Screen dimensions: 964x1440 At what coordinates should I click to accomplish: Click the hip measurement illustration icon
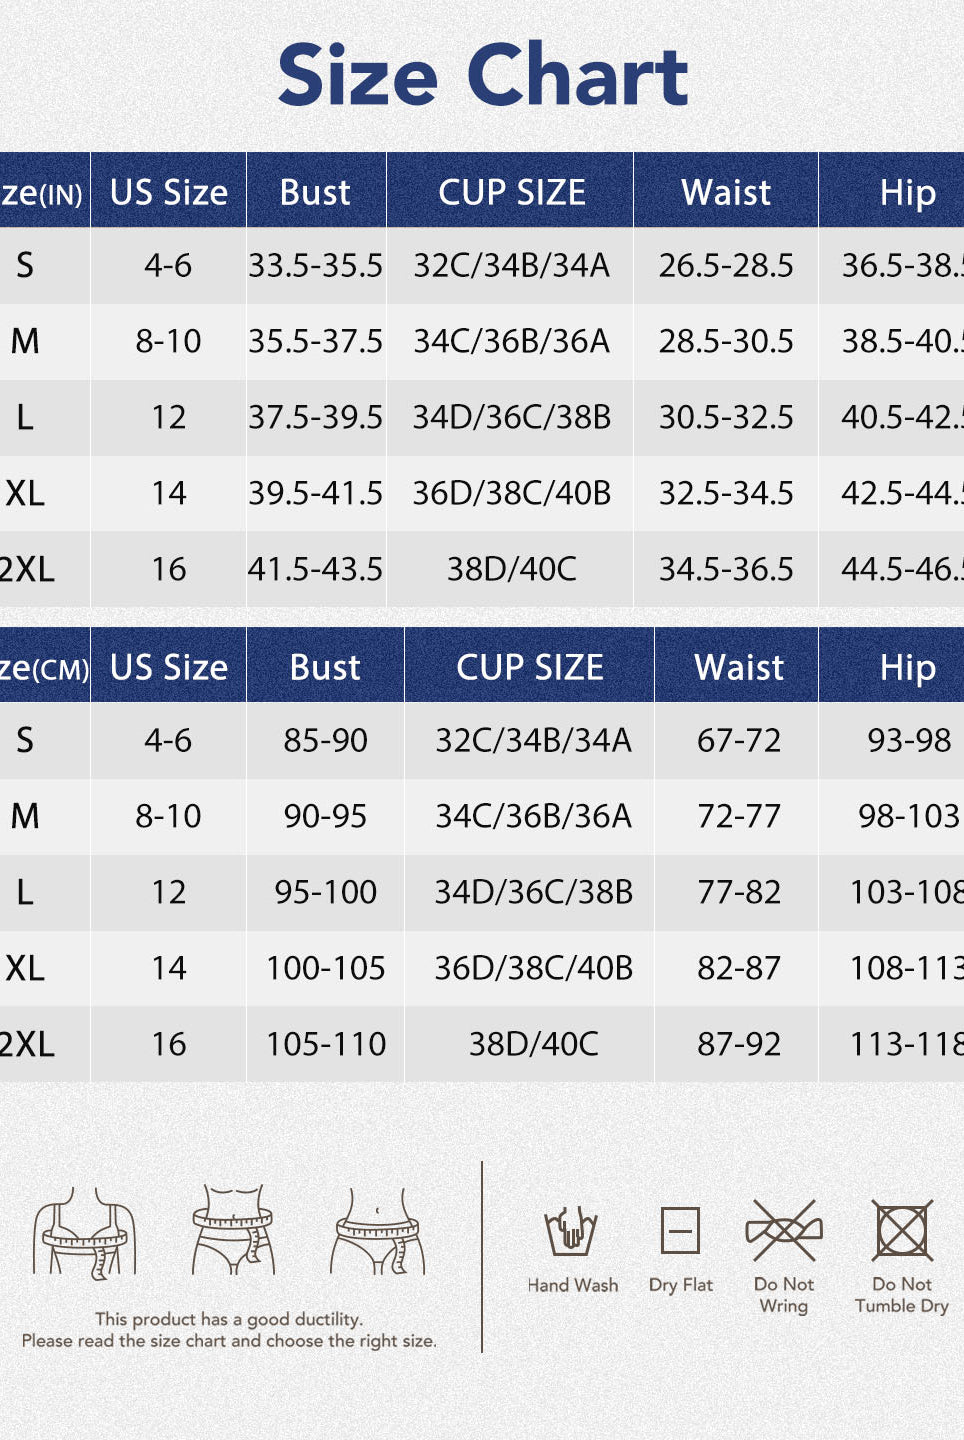(x=378, y=1231)
